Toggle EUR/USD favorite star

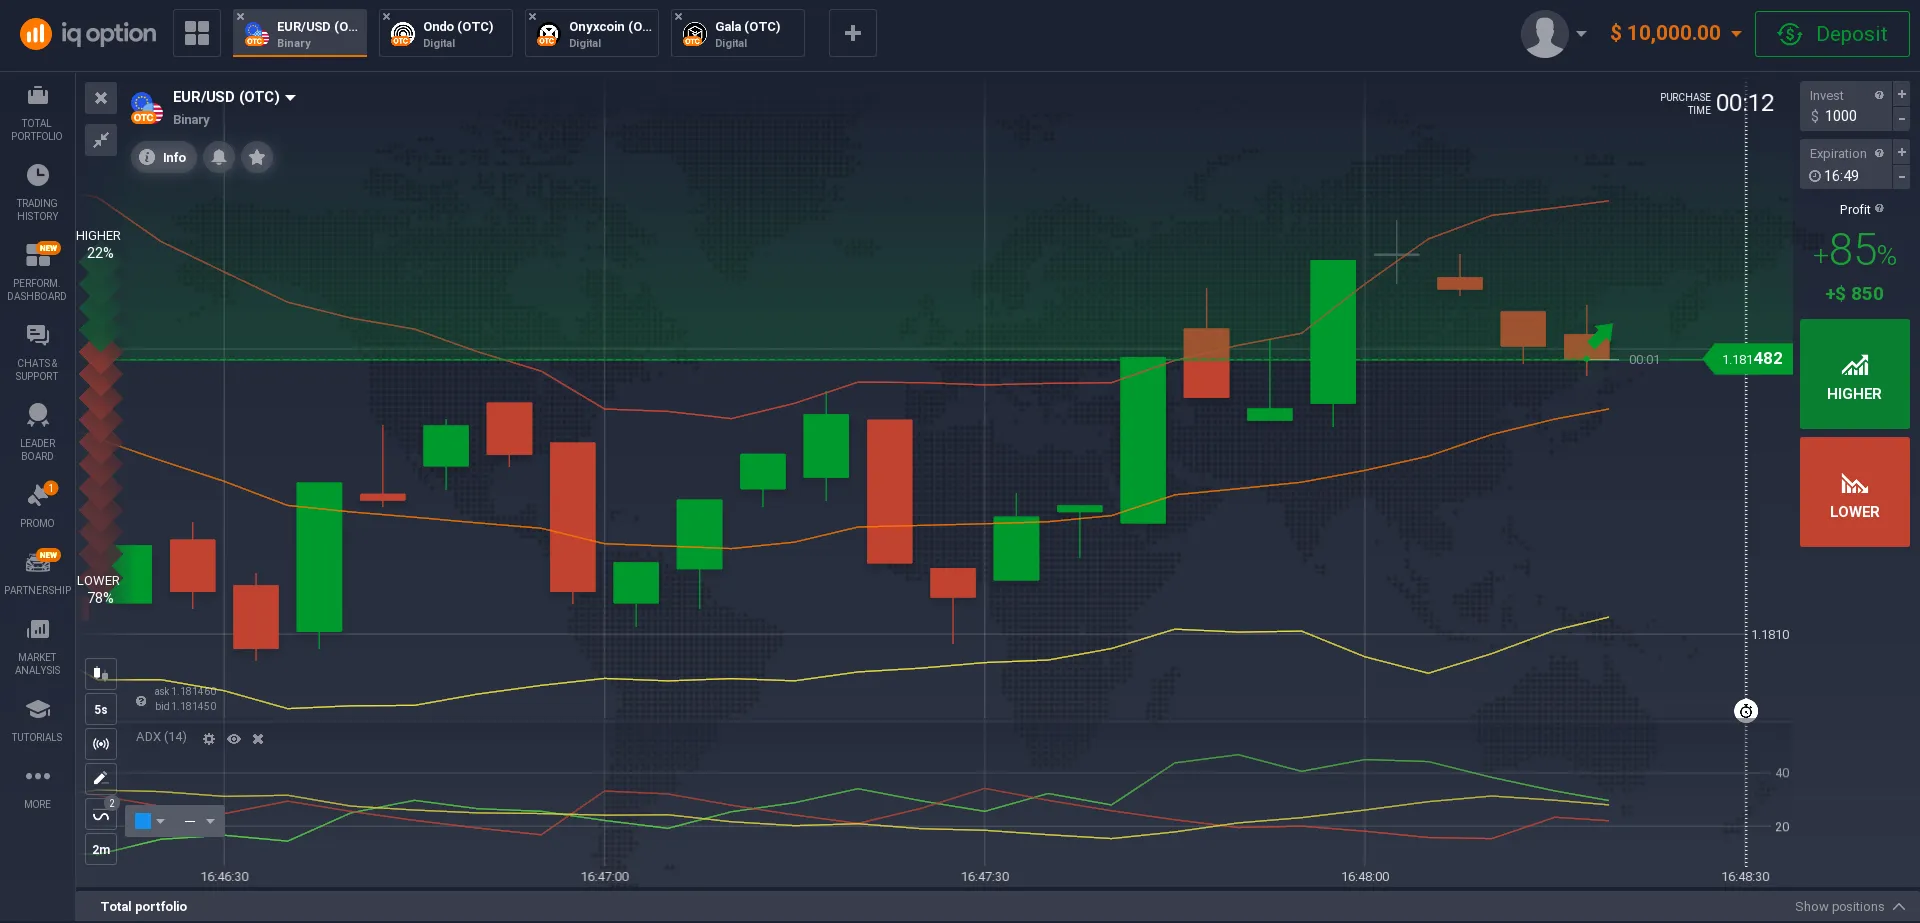257,157
